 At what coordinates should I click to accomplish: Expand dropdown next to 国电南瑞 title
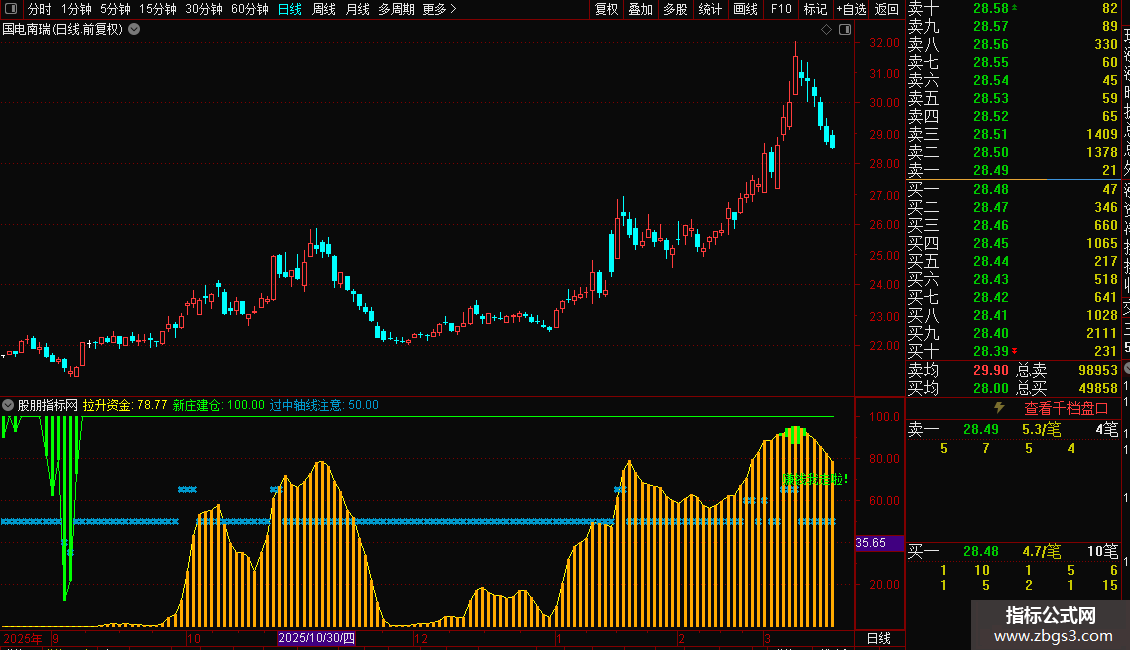(134, 30)
